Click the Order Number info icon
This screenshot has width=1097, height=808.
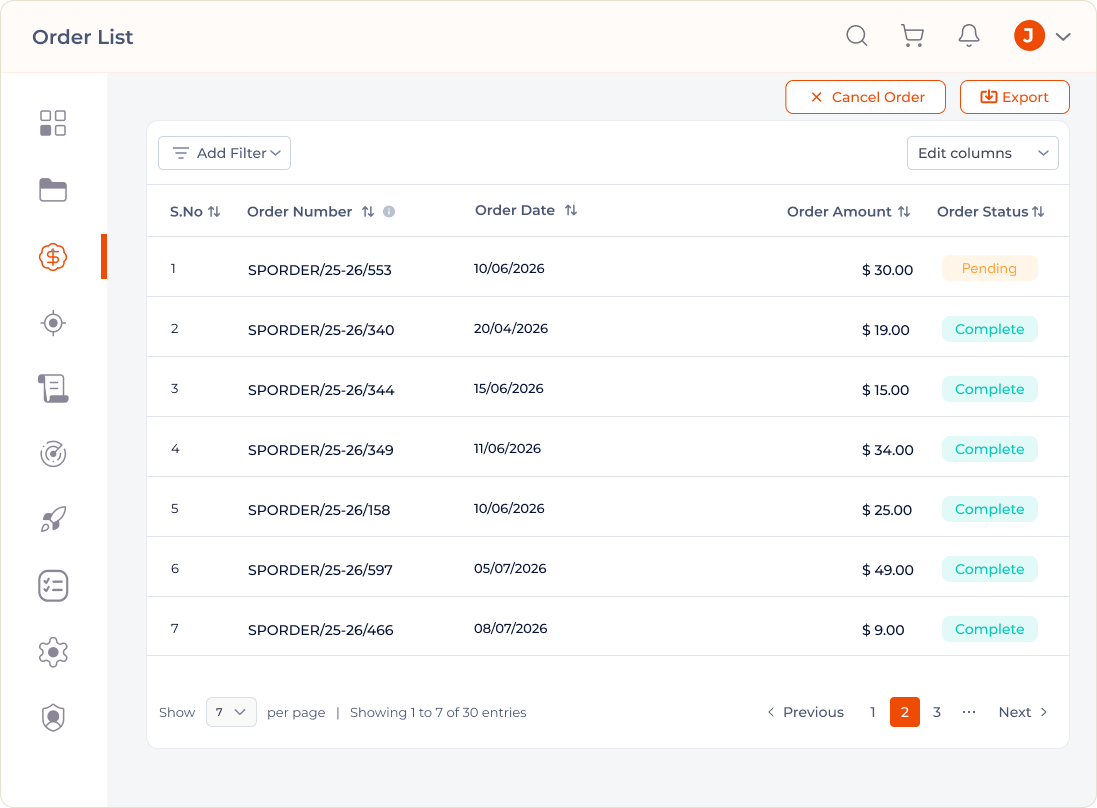(x=389, y=211)
